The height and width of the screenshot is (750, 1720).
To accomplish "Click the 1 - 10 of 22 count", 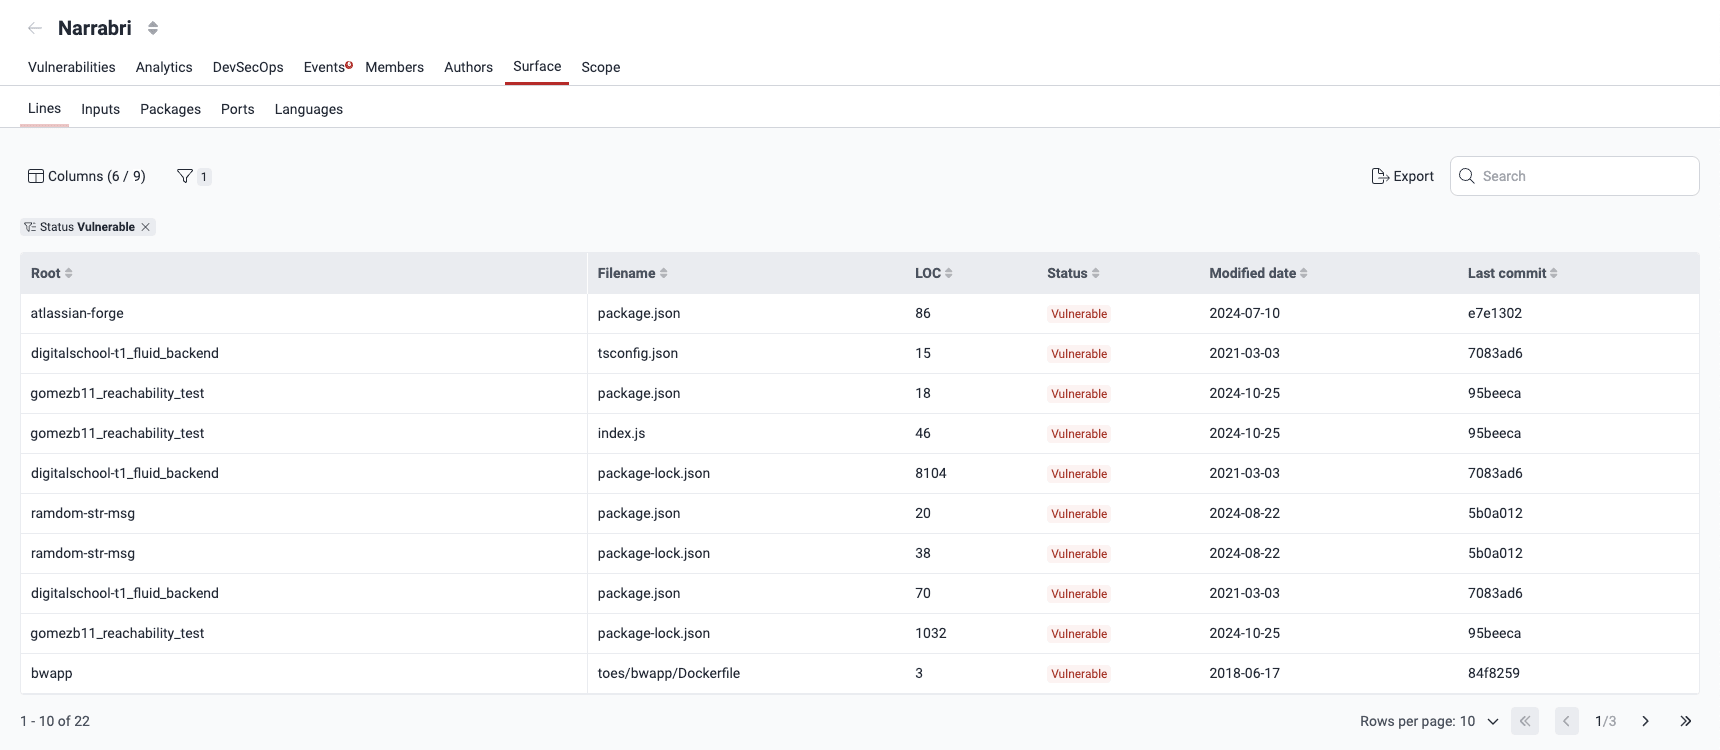I will 55,721.
